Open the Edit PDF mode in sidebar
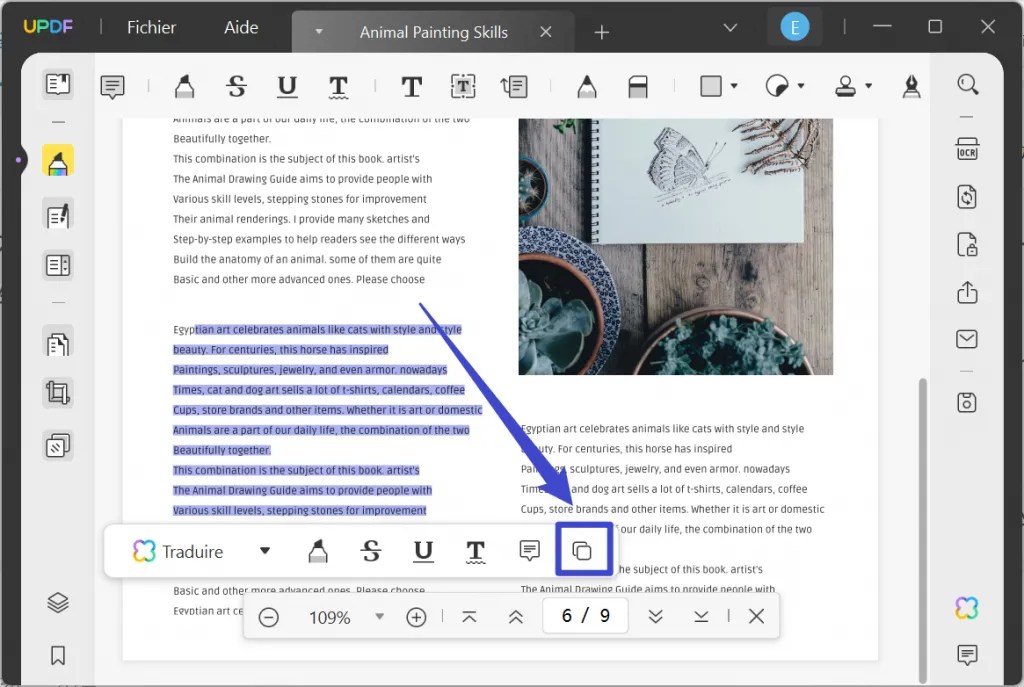The height and width of the screenshot is (687, 1024). tap(57, 216)
